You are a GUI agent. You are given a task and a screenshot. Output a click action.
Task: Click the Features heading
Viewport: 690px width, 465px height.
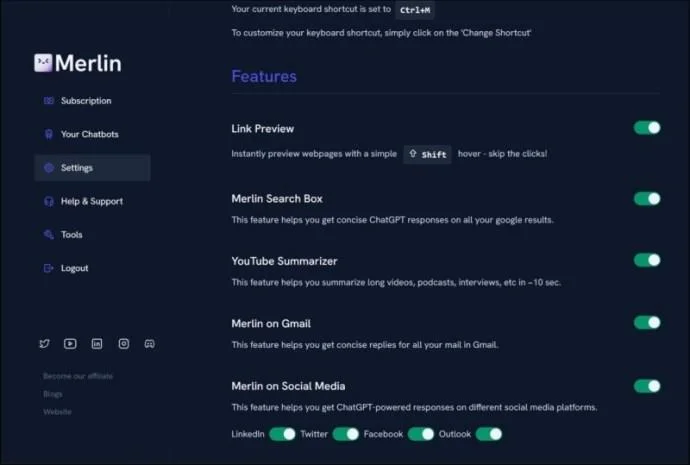pyautogui.click(x=264, y=77)
